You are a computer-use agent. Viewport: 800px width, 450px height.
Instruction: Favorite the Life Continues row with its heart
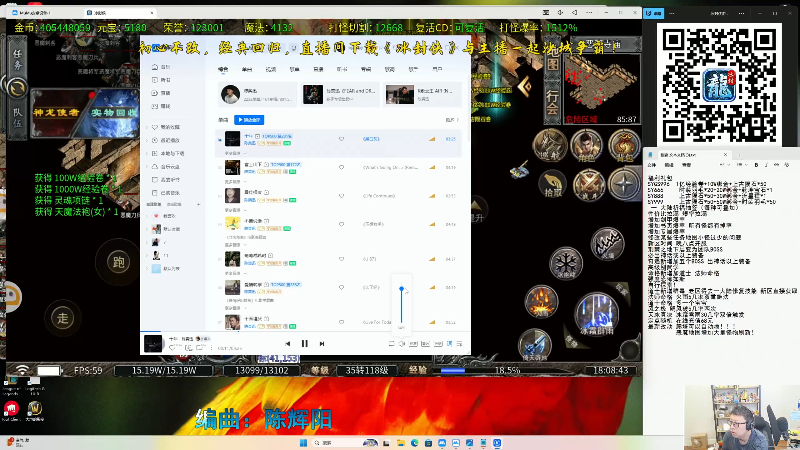tap(341, 196)
